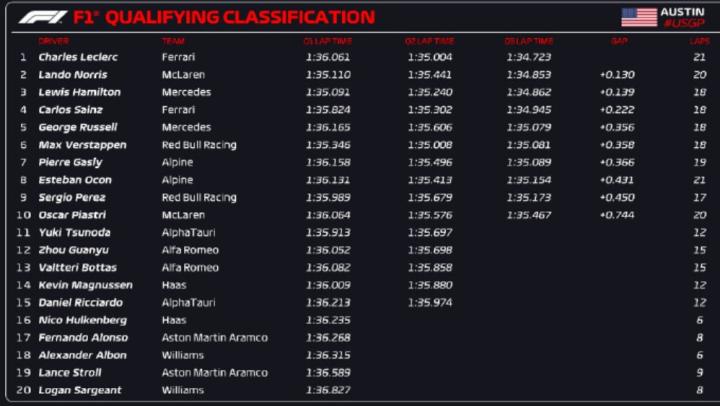
Task: Select the Q3 LAP TIME column header
Action: (x=528, y=41)
